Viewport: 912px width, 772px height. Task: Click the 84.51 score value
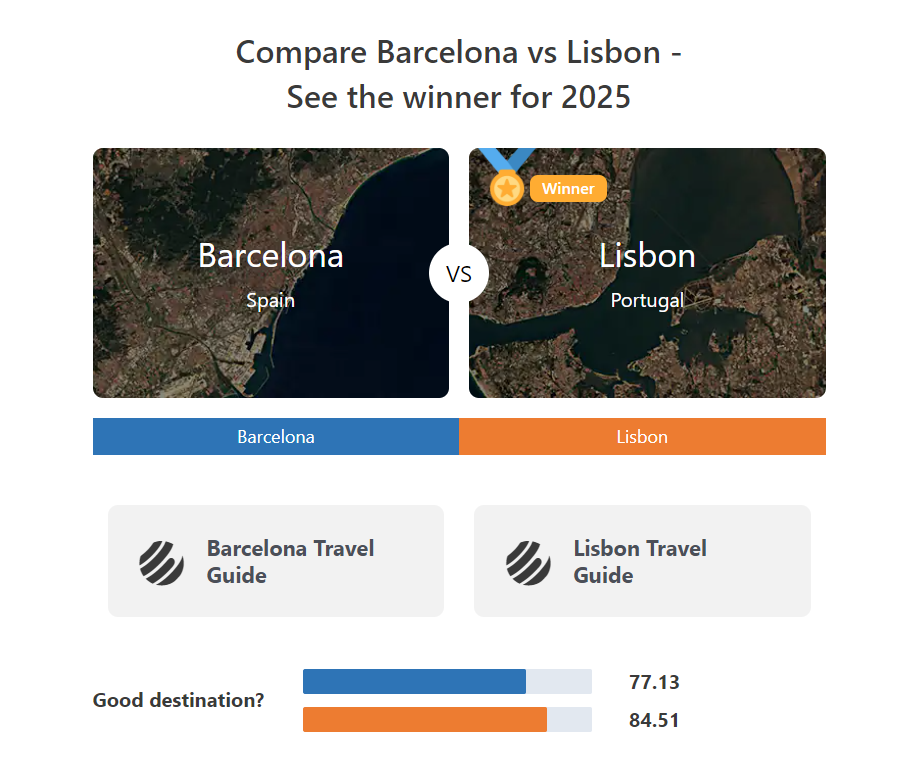[x=654, y=720]
